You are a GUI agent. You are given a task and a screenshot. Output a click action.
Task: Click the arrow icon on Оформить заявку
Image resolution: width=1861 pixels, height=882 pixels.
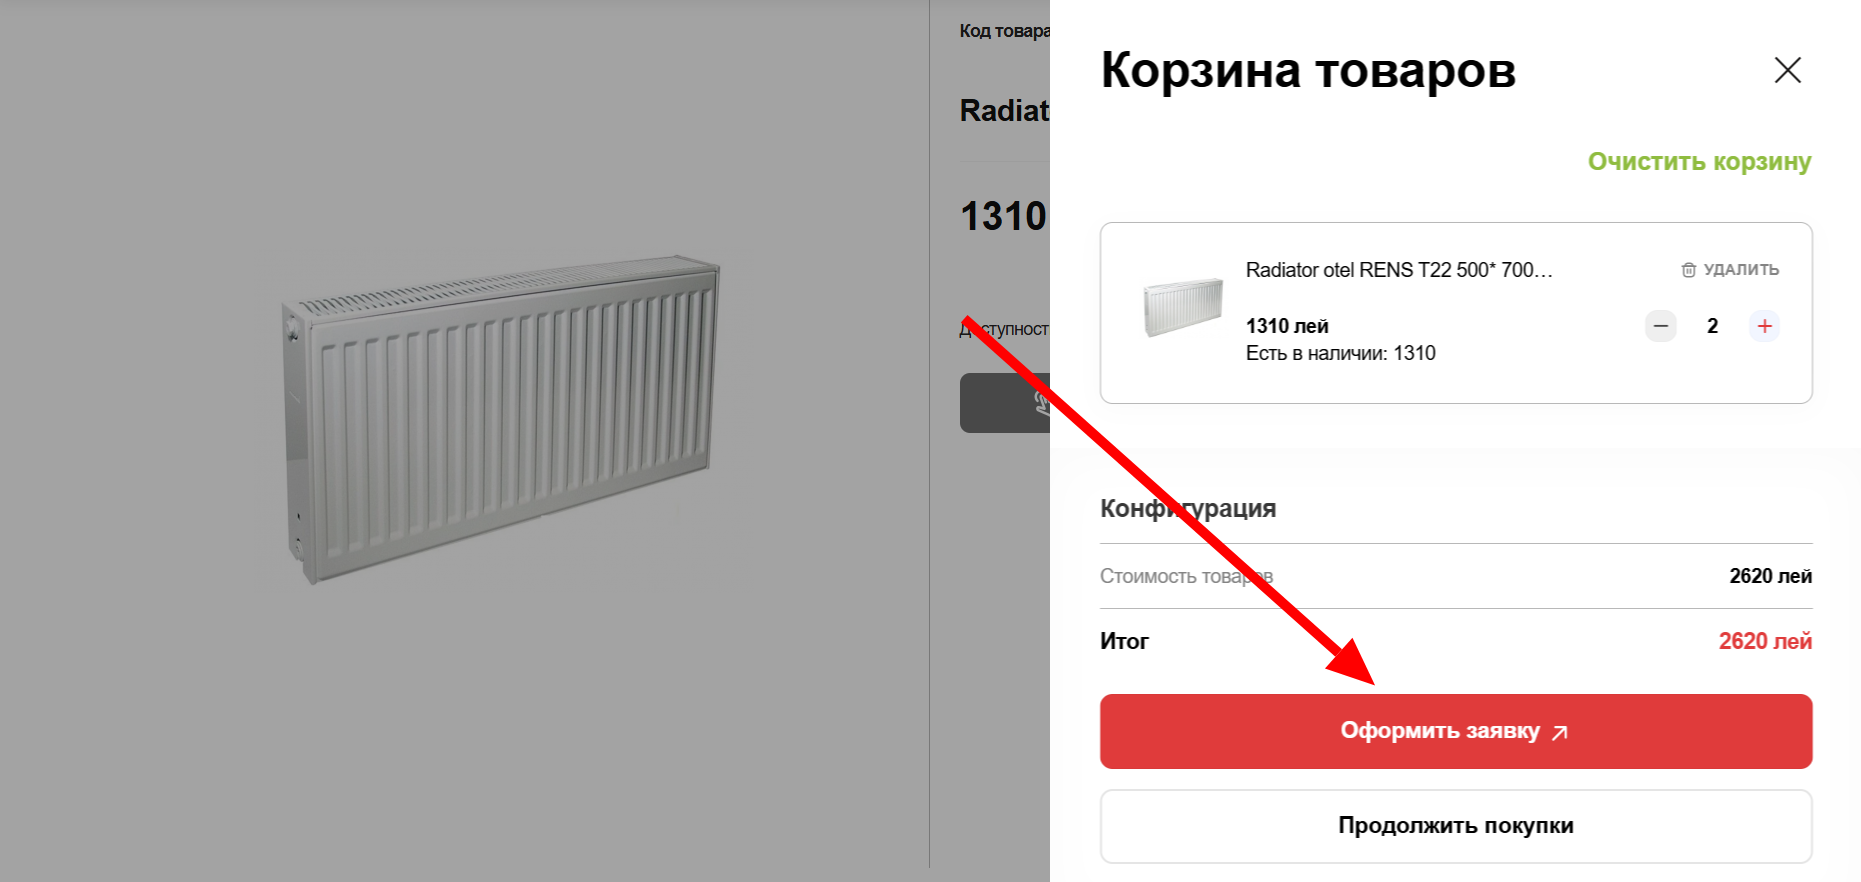pos(1560,733)
